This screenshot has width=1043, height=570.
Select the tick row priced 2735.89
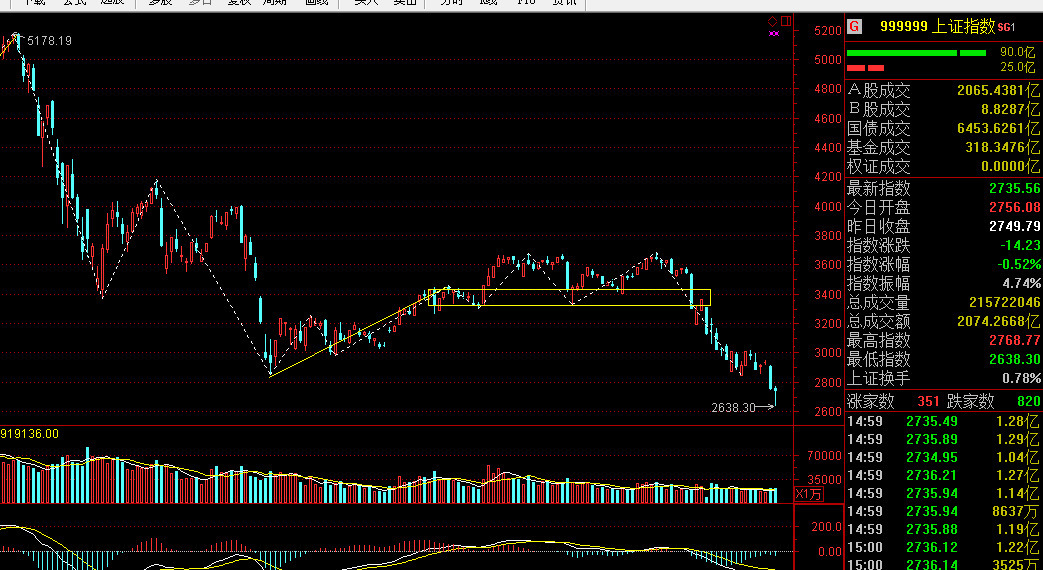click(944, 439)
